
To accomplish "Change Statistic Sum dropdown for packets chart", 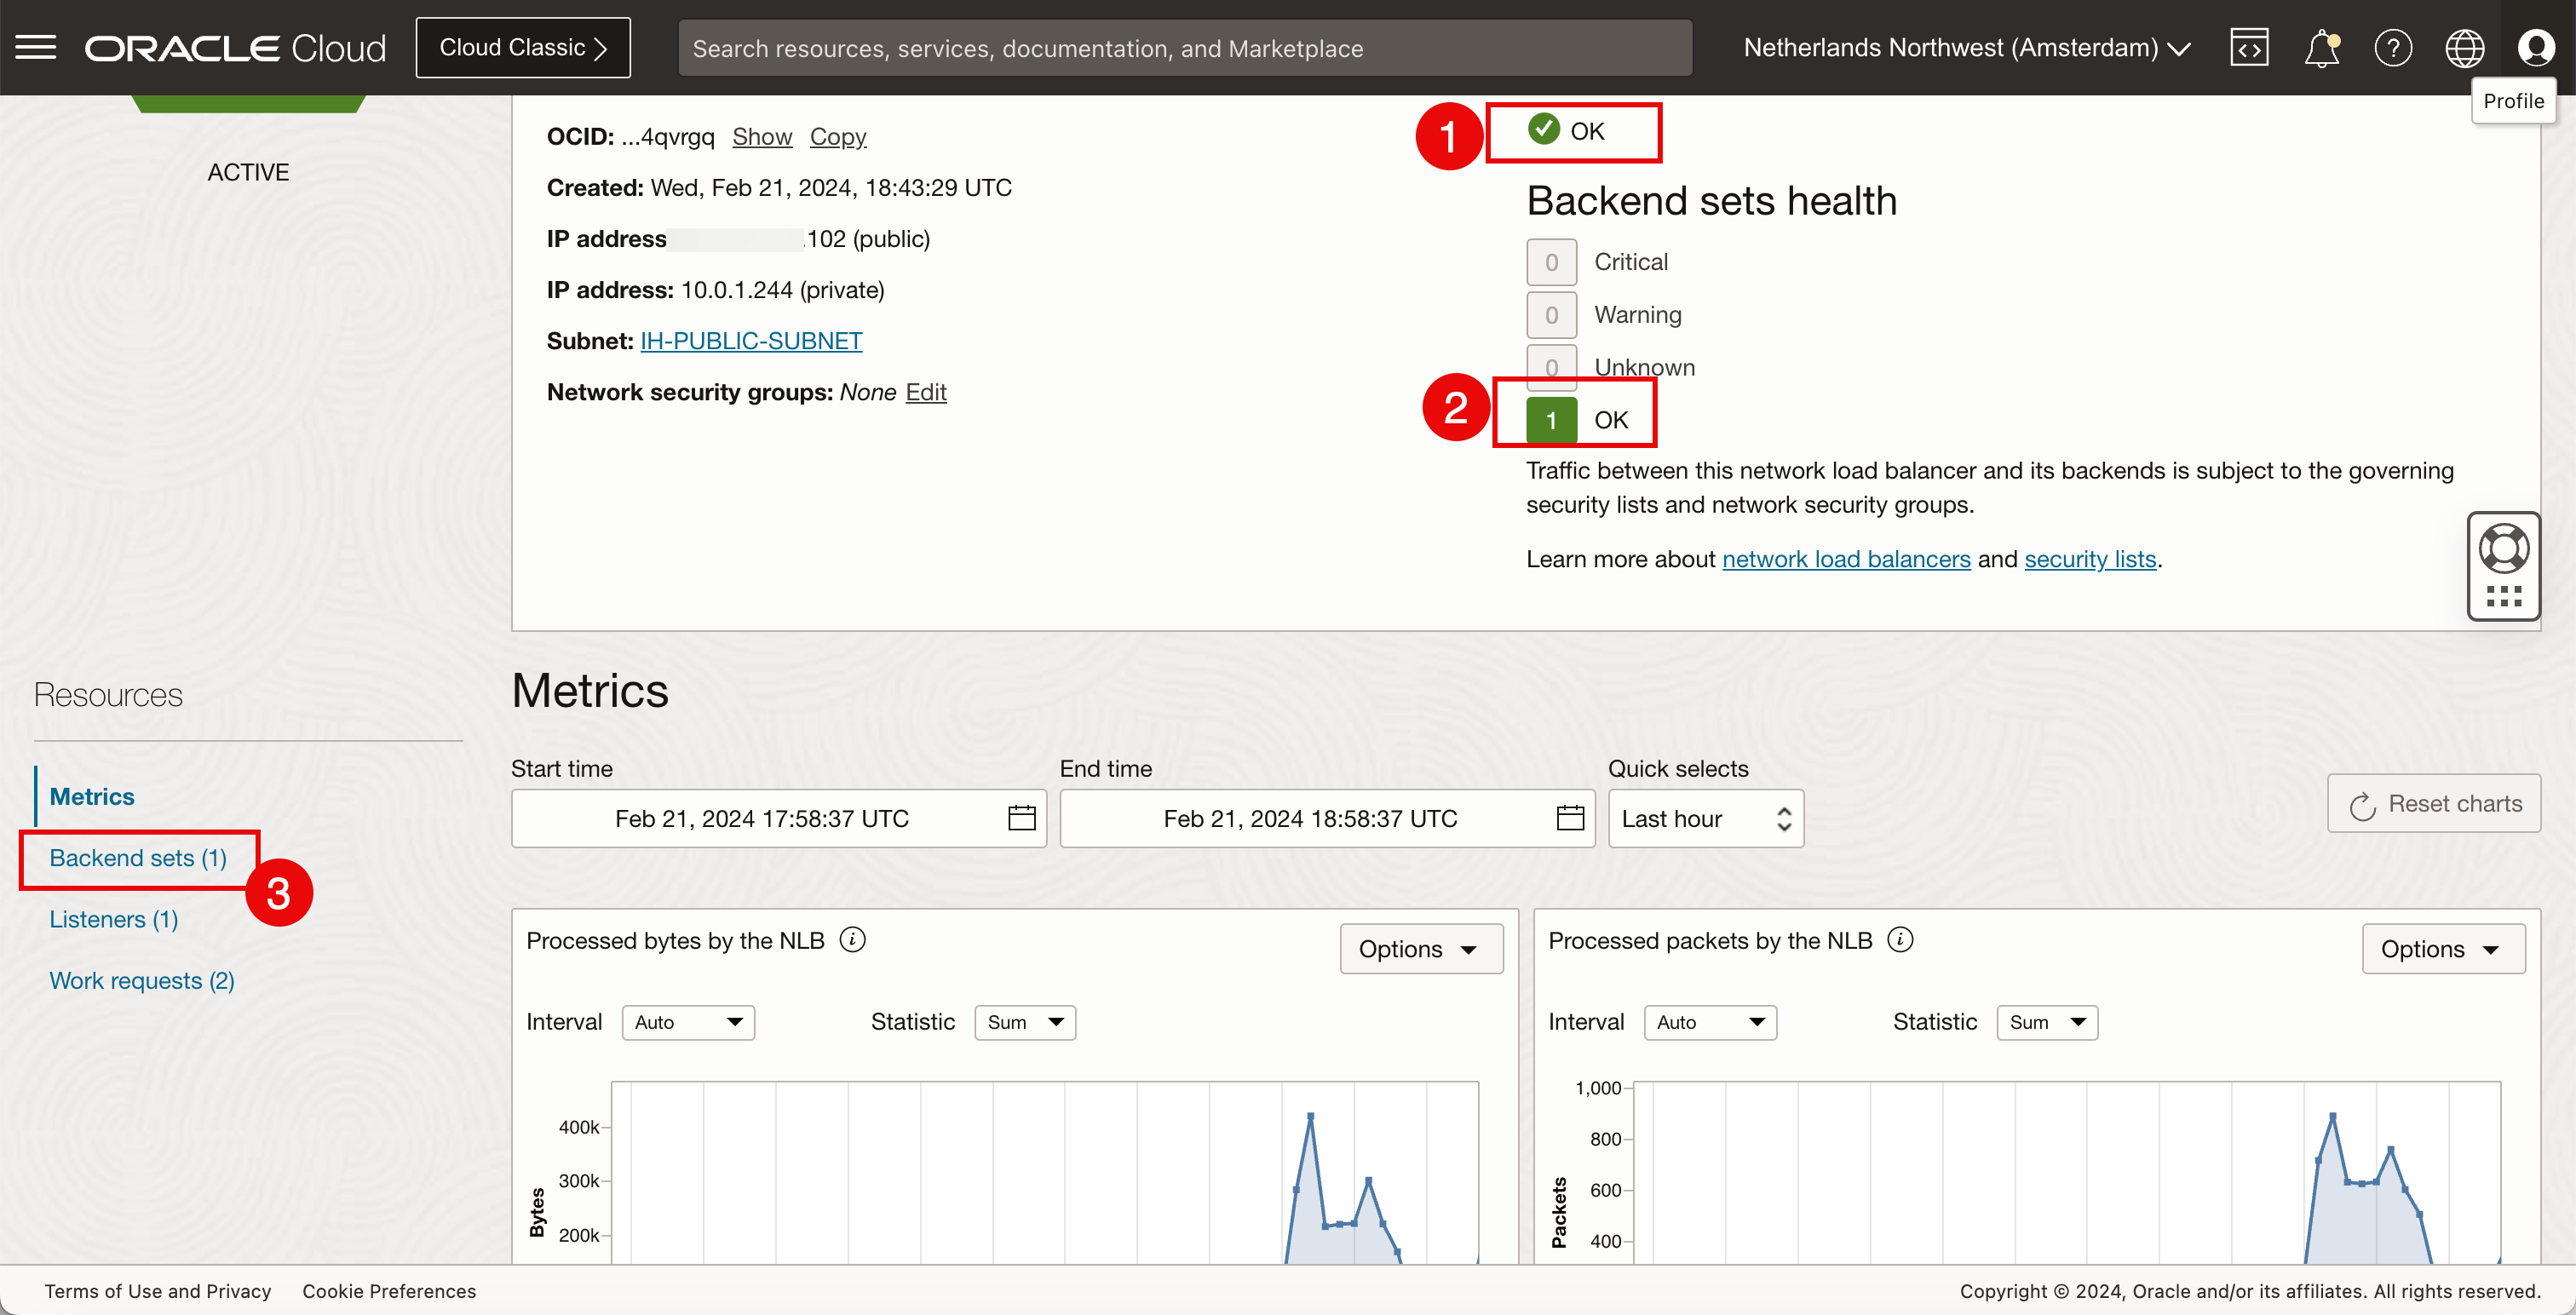I will (2046, 1022).
